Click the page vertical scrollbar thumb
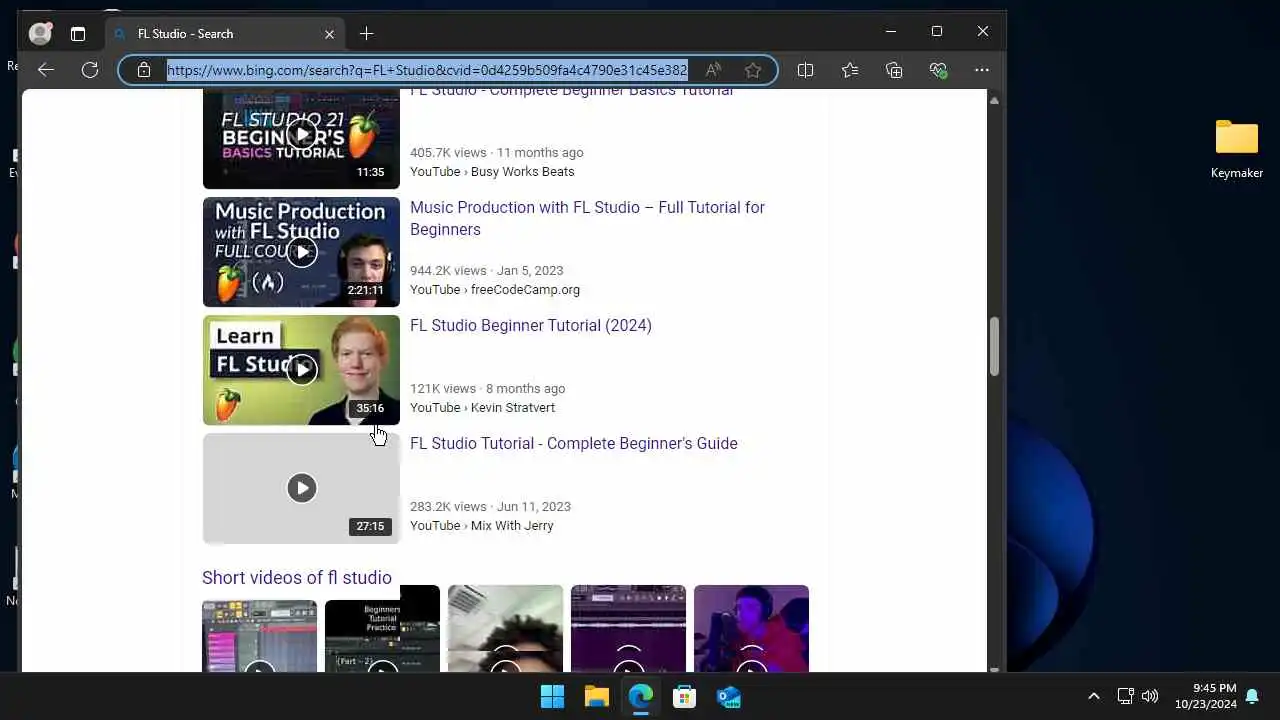The image size is (1280, 720). click(994, 347)
